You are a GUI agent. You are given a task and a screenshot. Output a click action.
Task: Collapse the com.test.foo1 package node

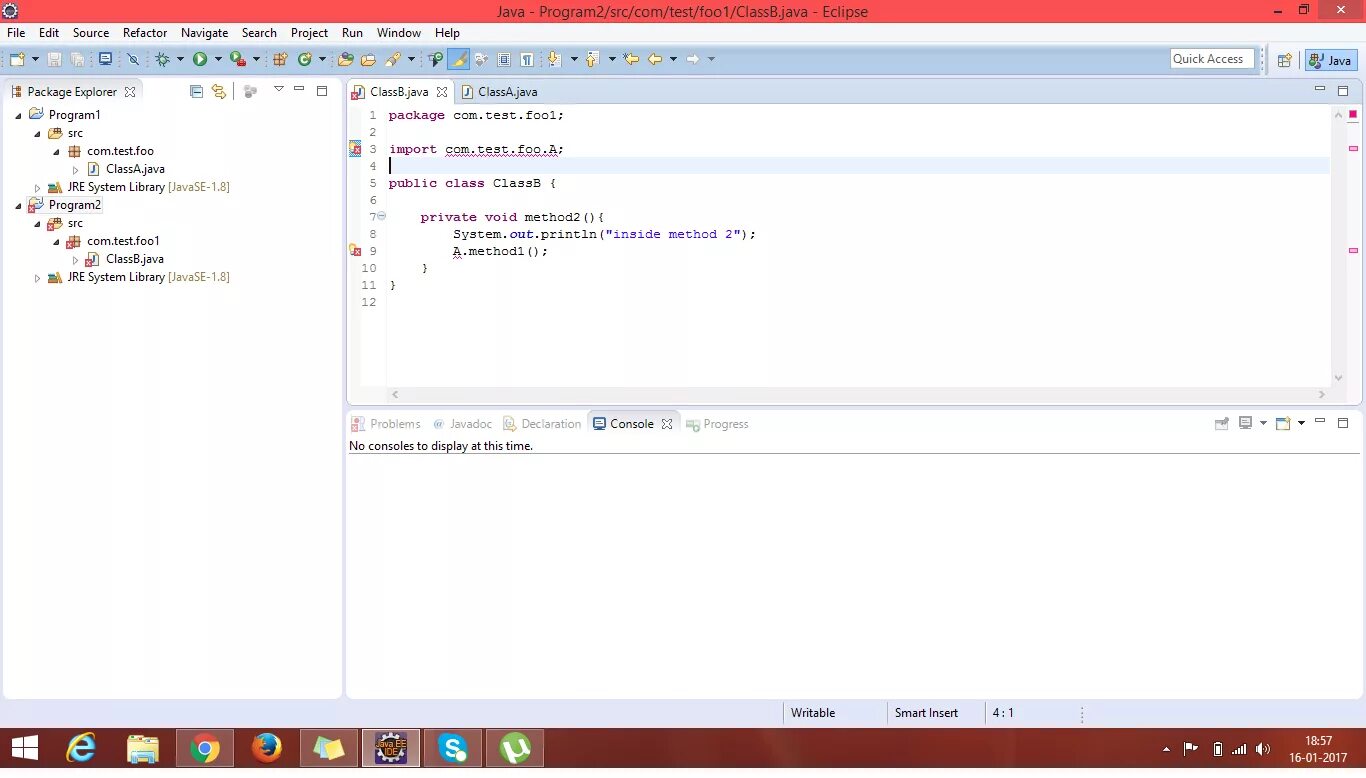point(57,241)
